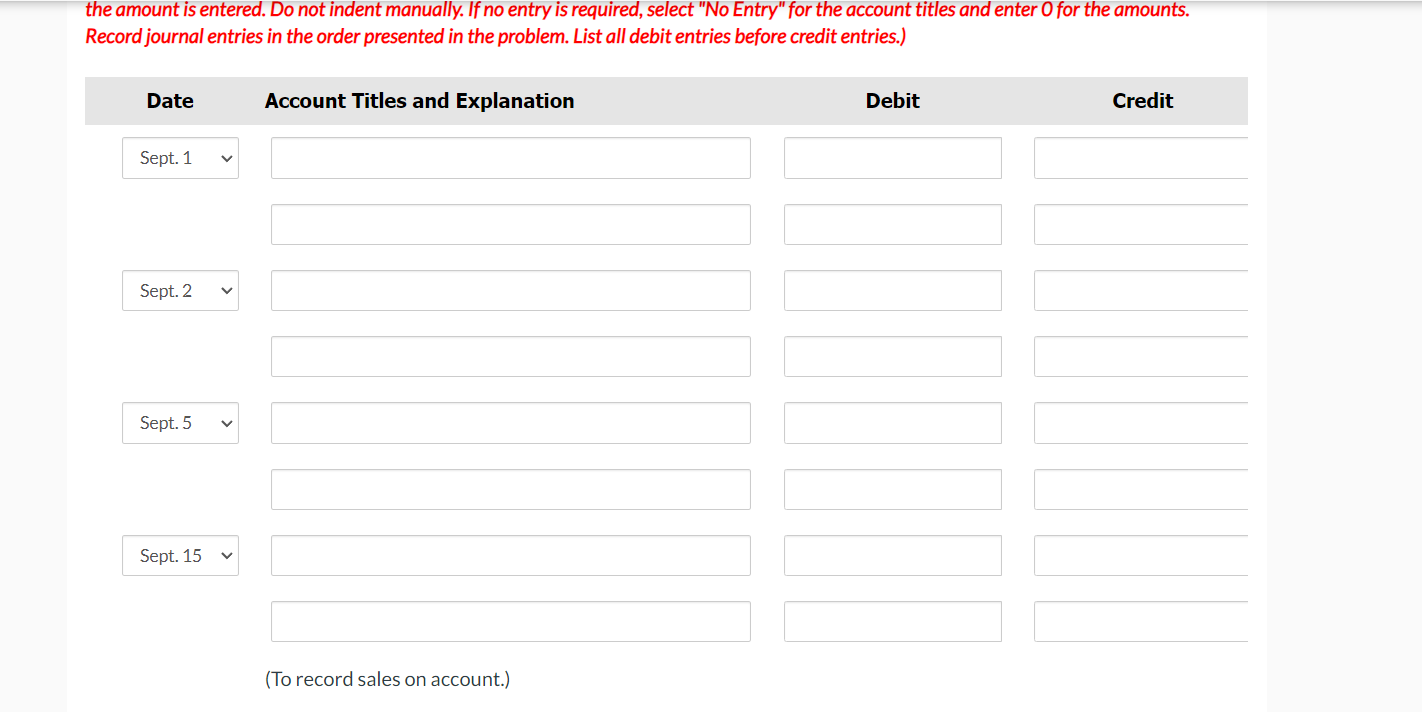Click the credit field in the Sept. 2 second row

1140,356
